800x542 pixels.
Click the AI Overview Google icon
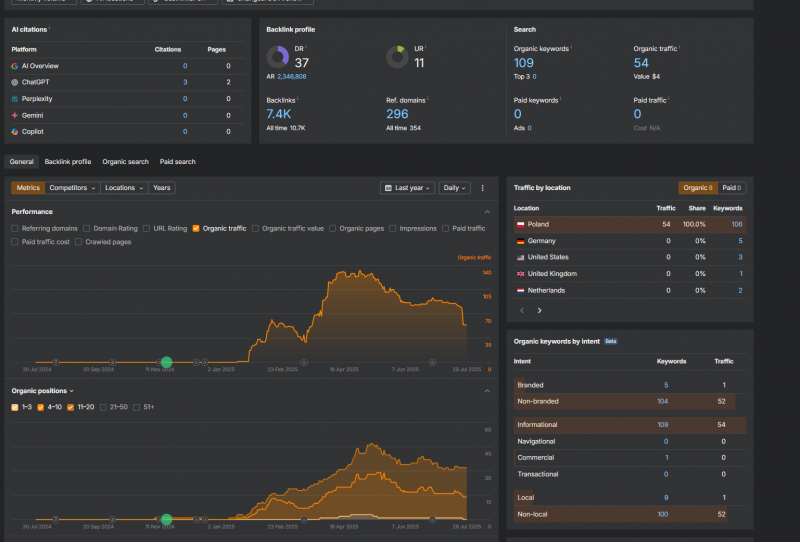(x=14, y=66)
